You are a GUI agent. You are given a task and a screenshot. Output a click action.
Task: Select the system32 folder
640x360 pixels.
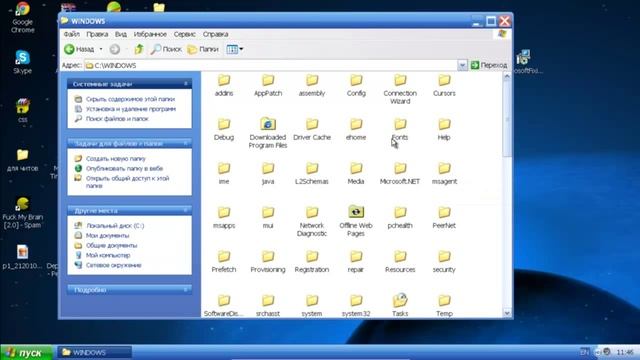coord(356,306)
